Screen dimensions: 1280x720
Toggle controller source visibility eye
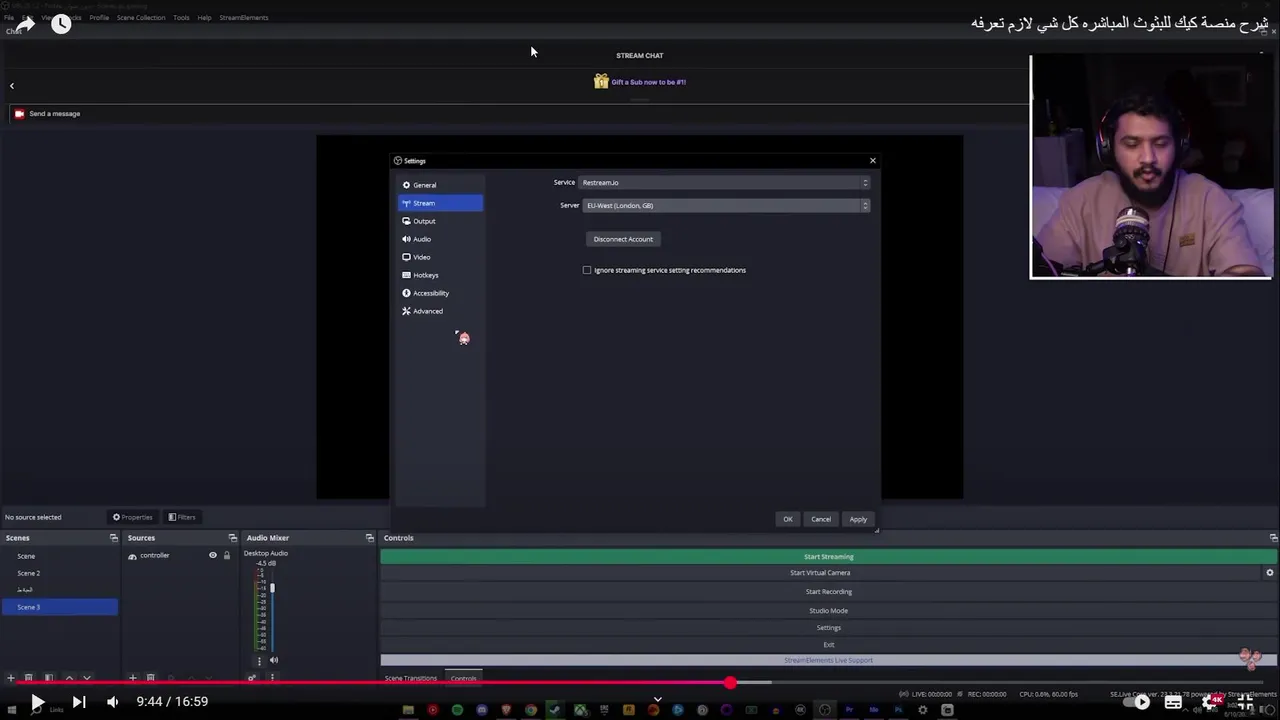click(x=212, y=555)
